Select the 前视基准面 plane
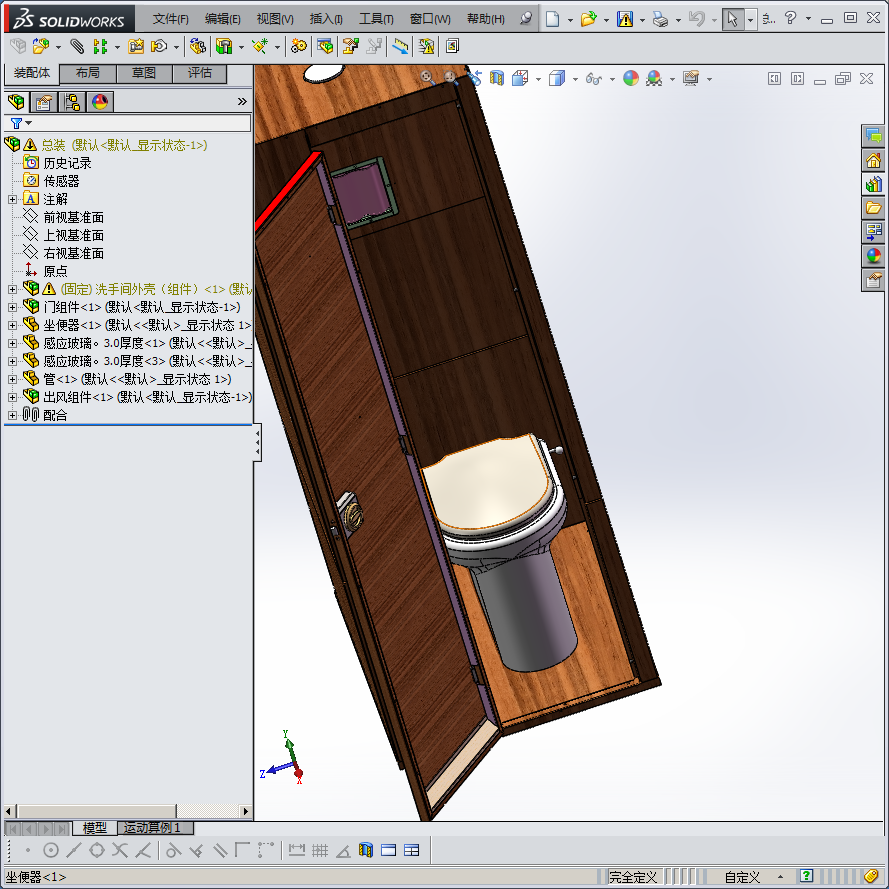 tap(74, 217)
